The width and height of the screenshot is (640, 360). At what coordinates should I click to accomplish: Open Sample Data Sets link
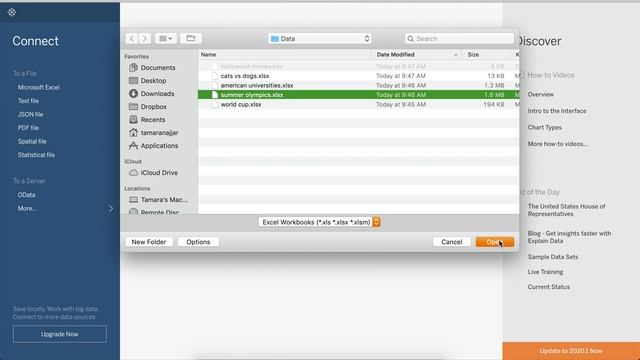click(553, 257)
